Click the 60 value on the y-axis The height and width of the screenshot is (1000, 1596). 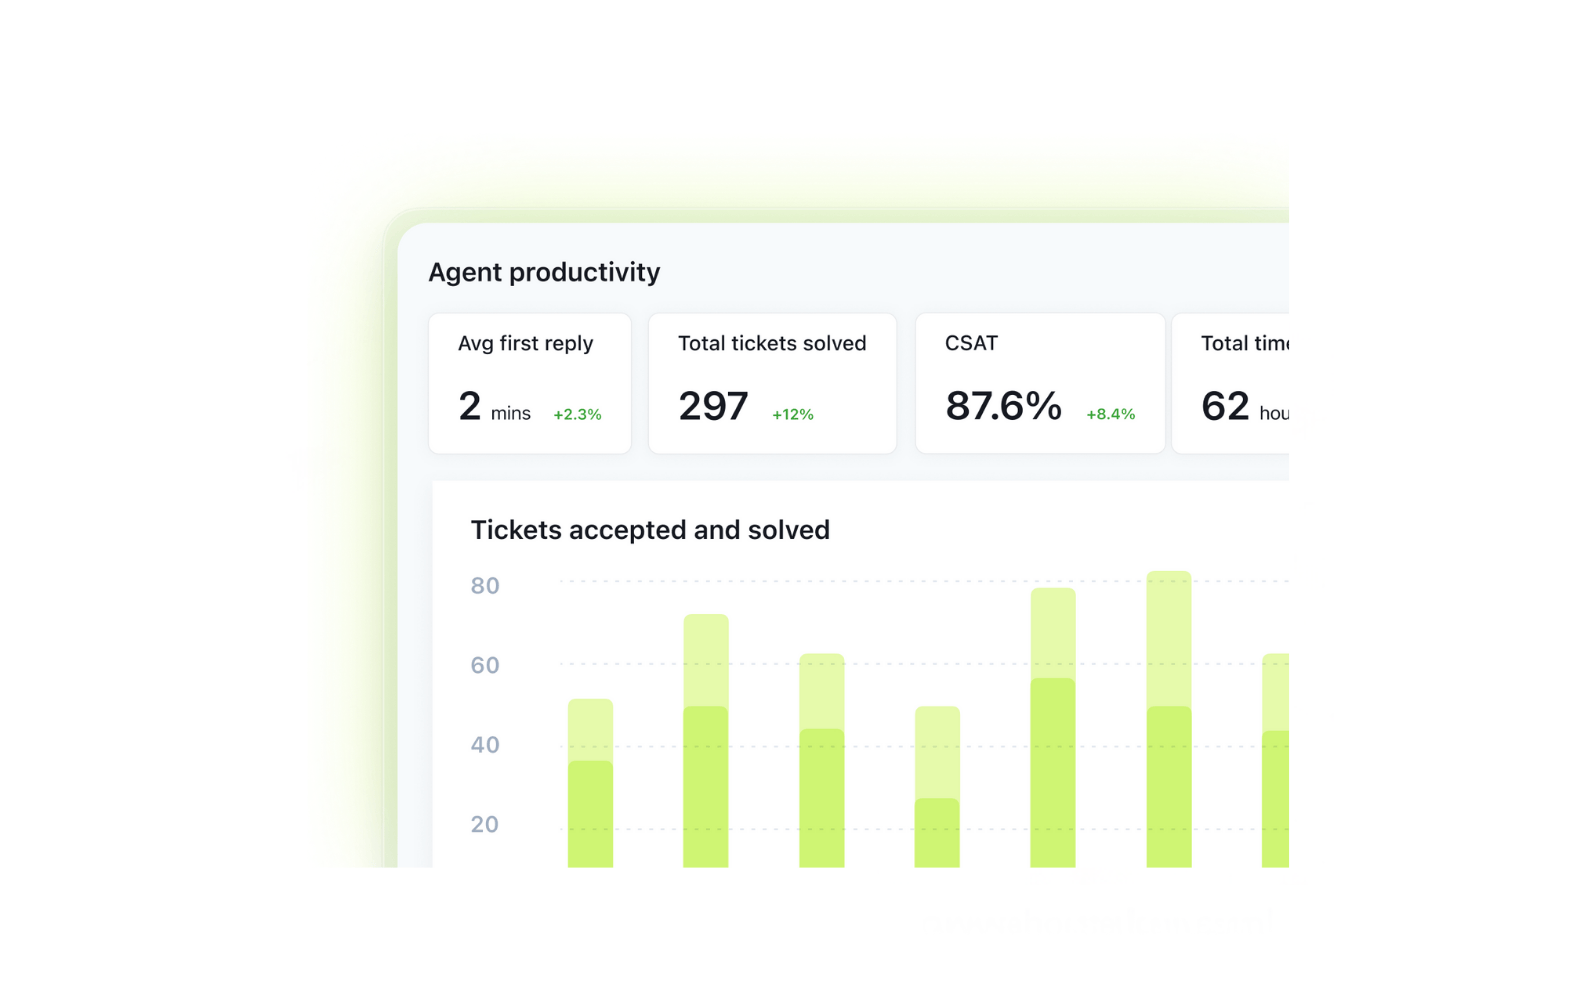(486, 665)
